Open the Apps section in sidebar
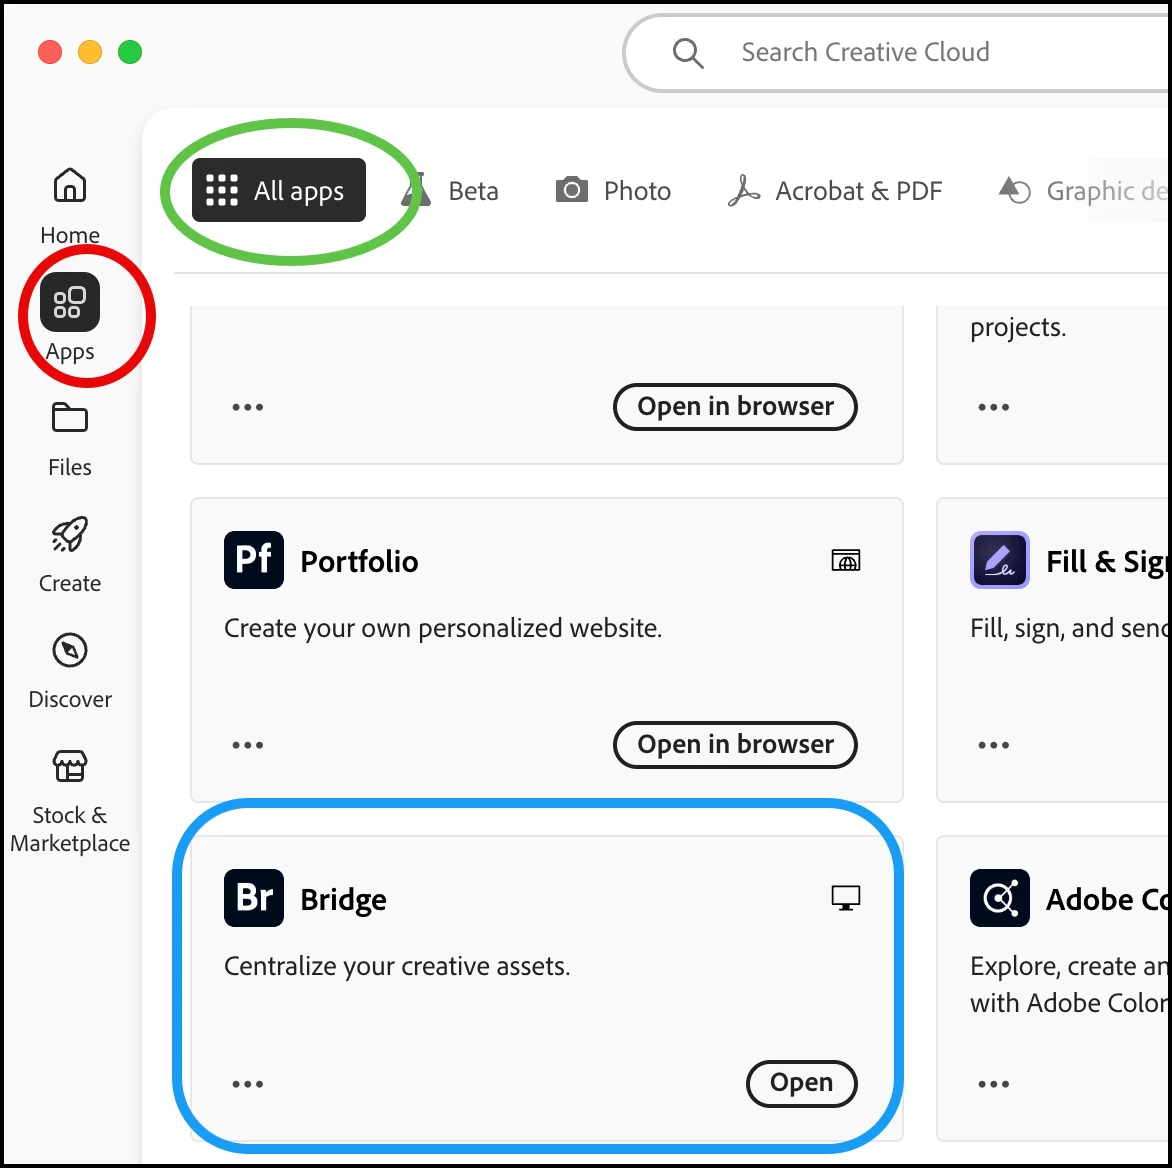 point(70,318)
